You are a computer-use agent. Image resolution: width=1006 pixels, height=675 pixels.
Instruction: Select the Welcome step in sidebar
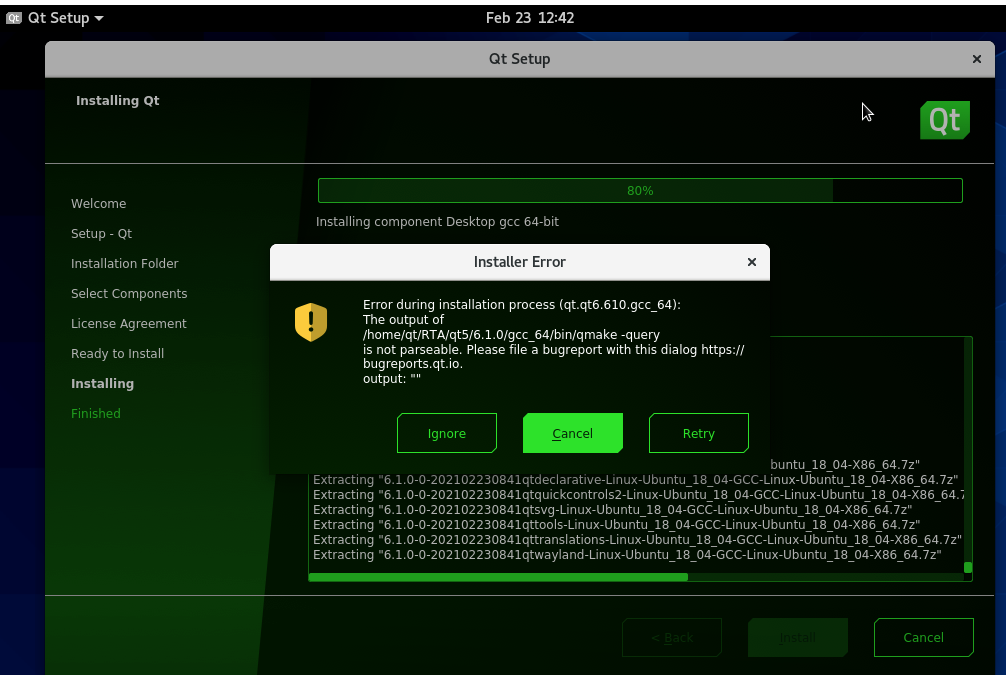point(98,203)
